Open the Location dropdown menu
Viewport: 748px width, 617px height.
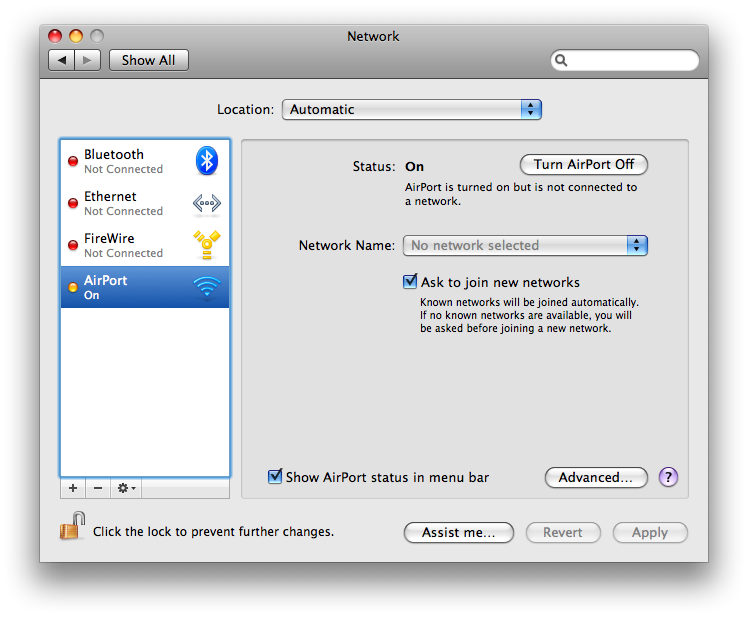tap(411, 109)
